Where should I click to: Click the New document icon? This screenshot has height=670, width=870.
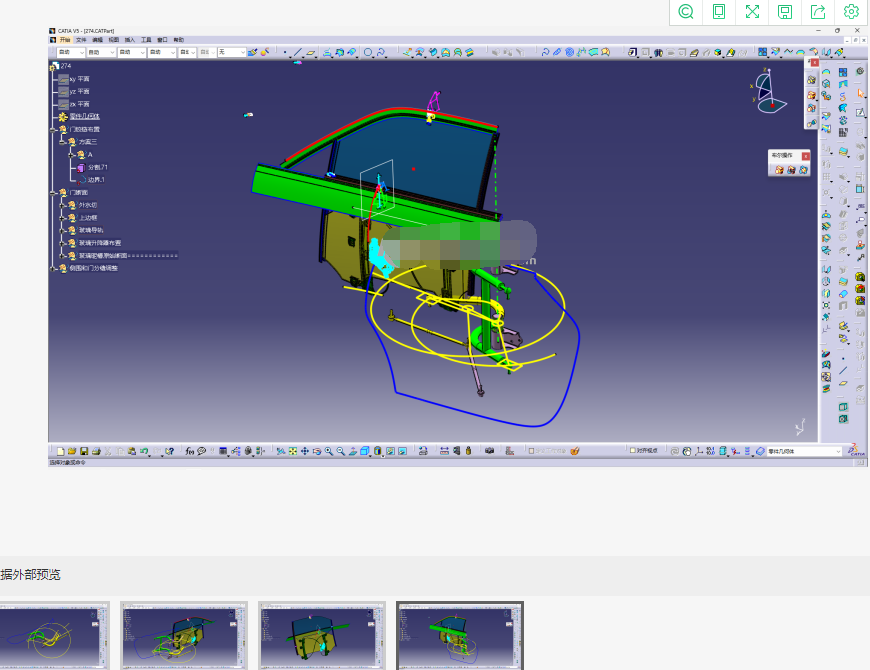tap(60, 451)
